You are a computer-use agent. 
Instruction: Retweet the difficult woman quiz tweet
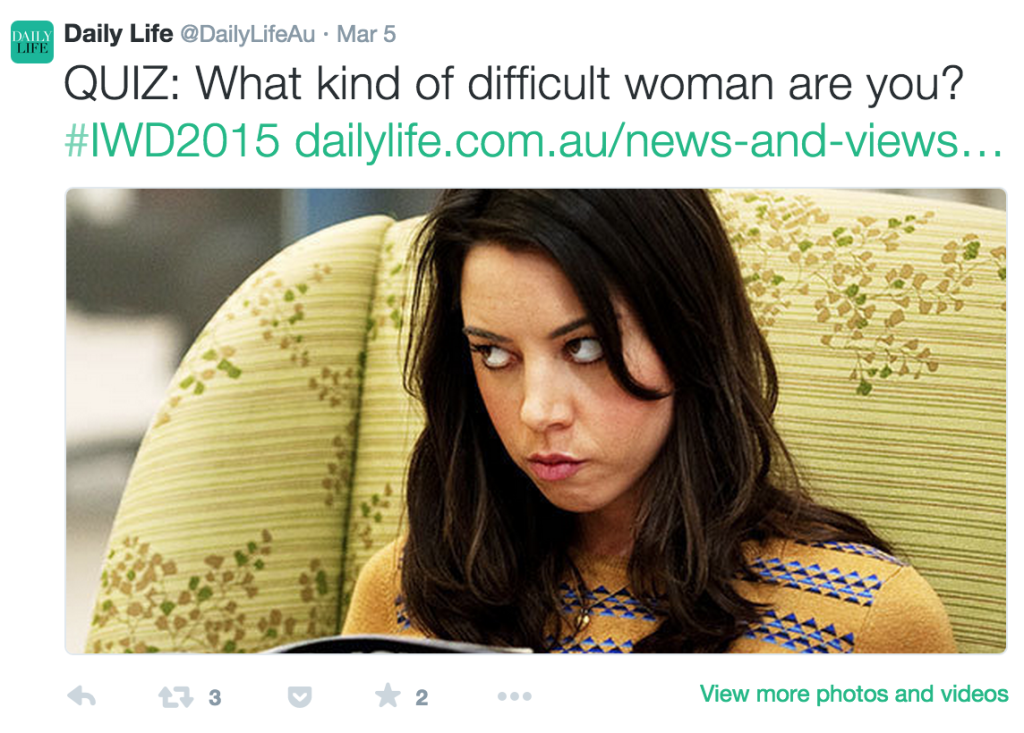pyautogui.click(x=176, y=697)
